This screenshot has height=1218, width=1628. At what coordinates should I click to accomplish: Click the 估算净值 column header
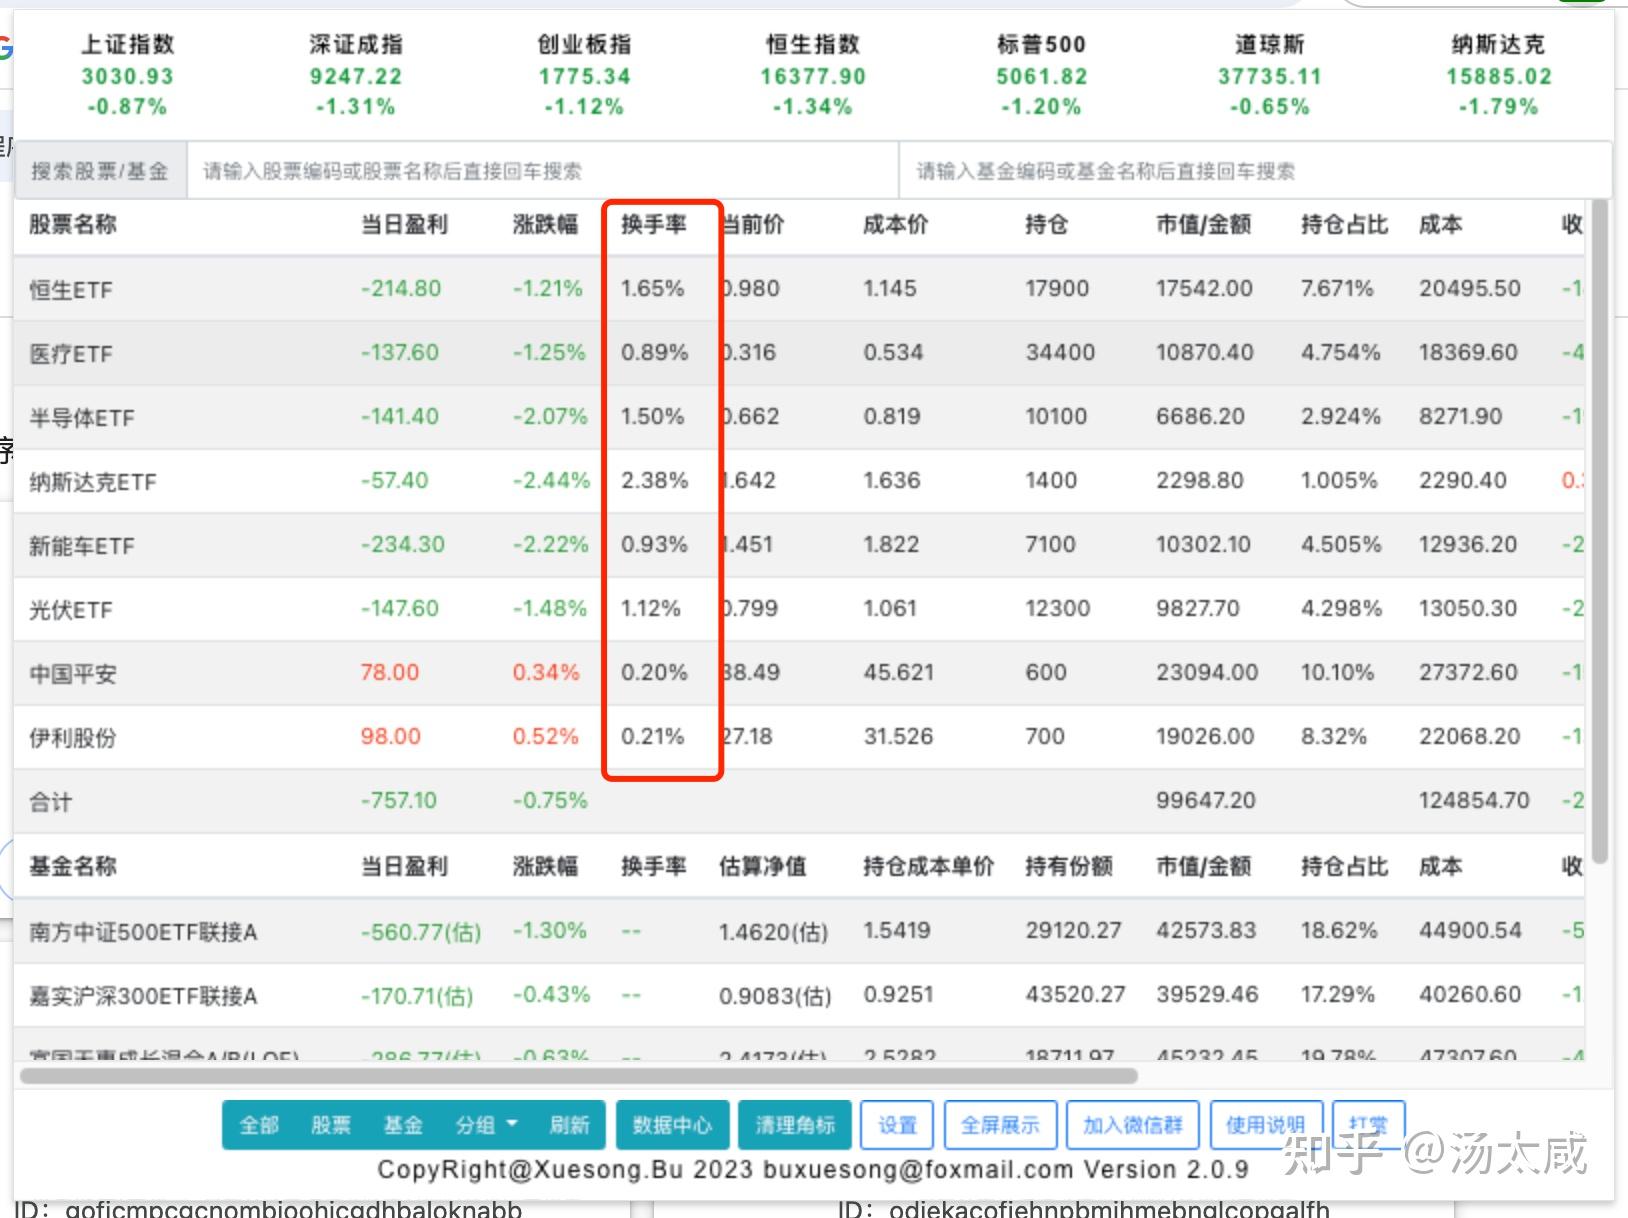(763, 866)
